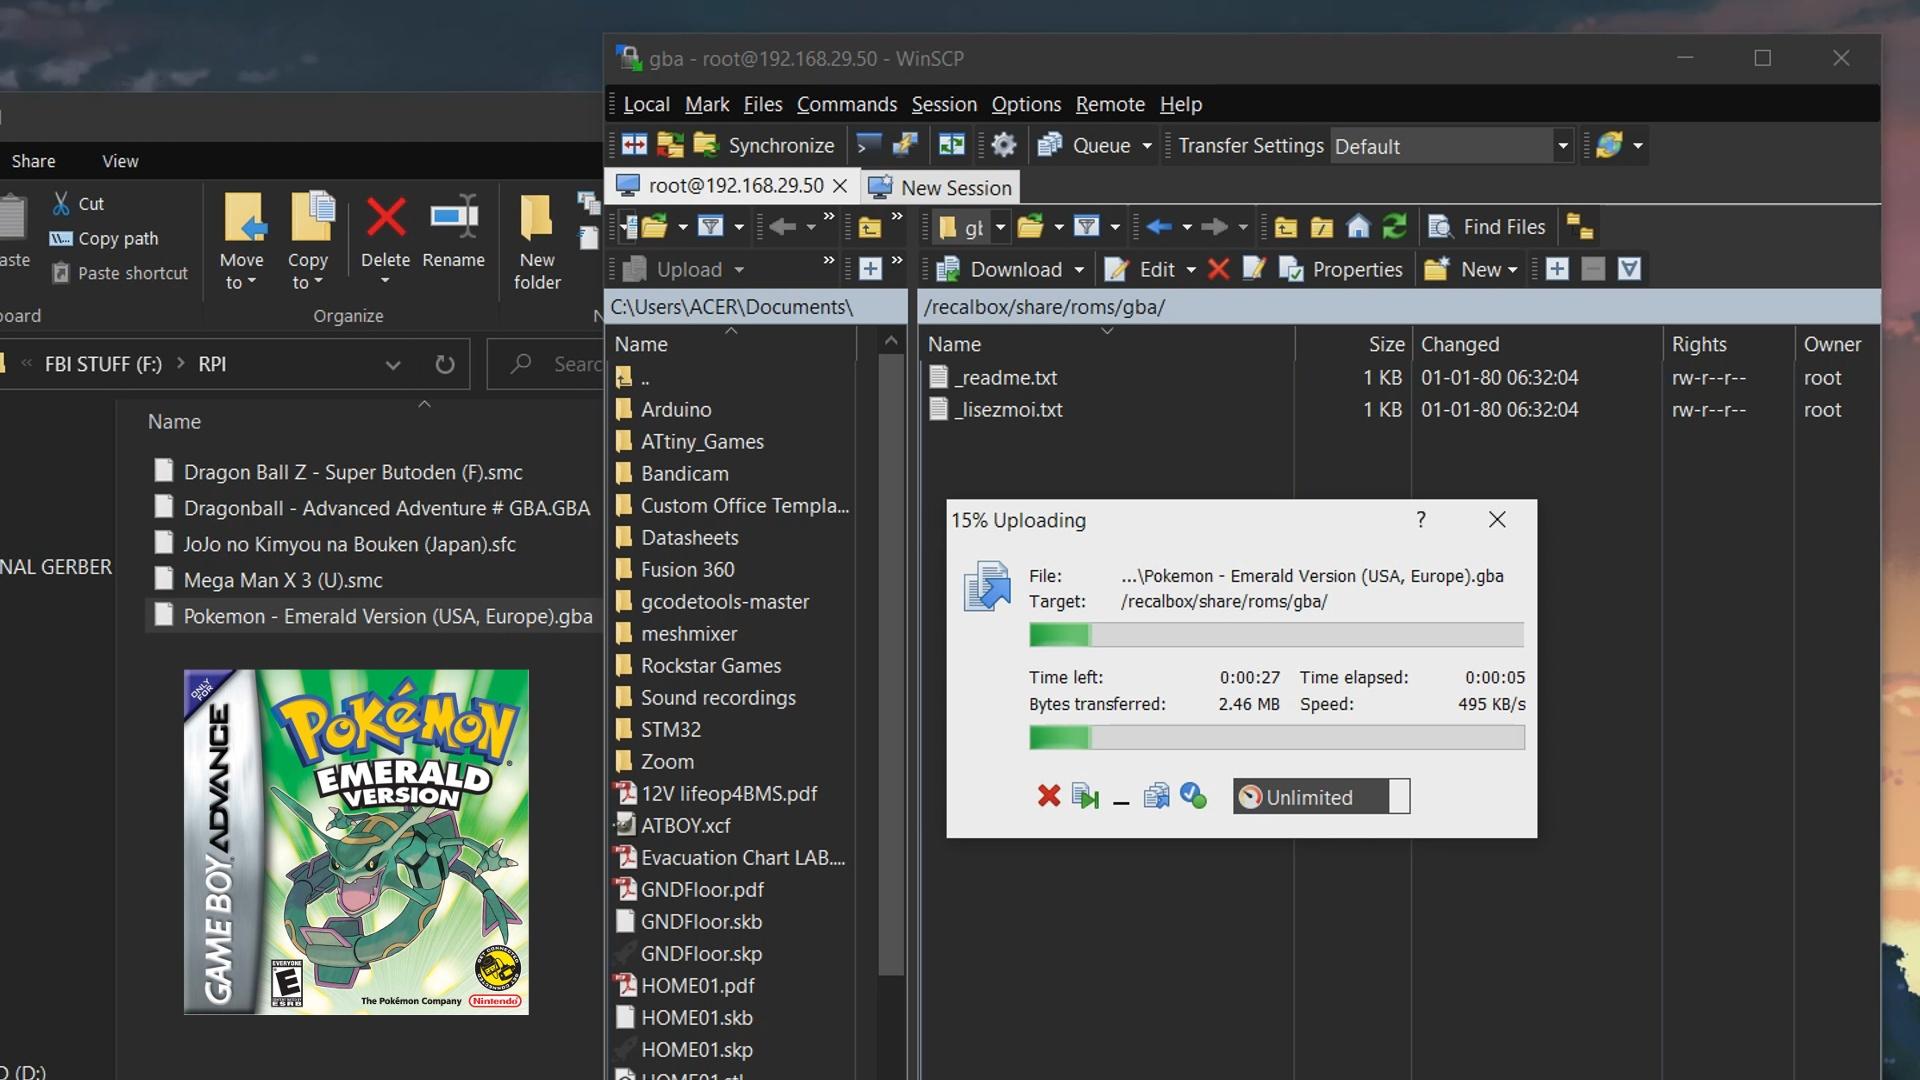Open the terminal console icon
This screenshot has height=1080, width=1920.
(869, 145)
